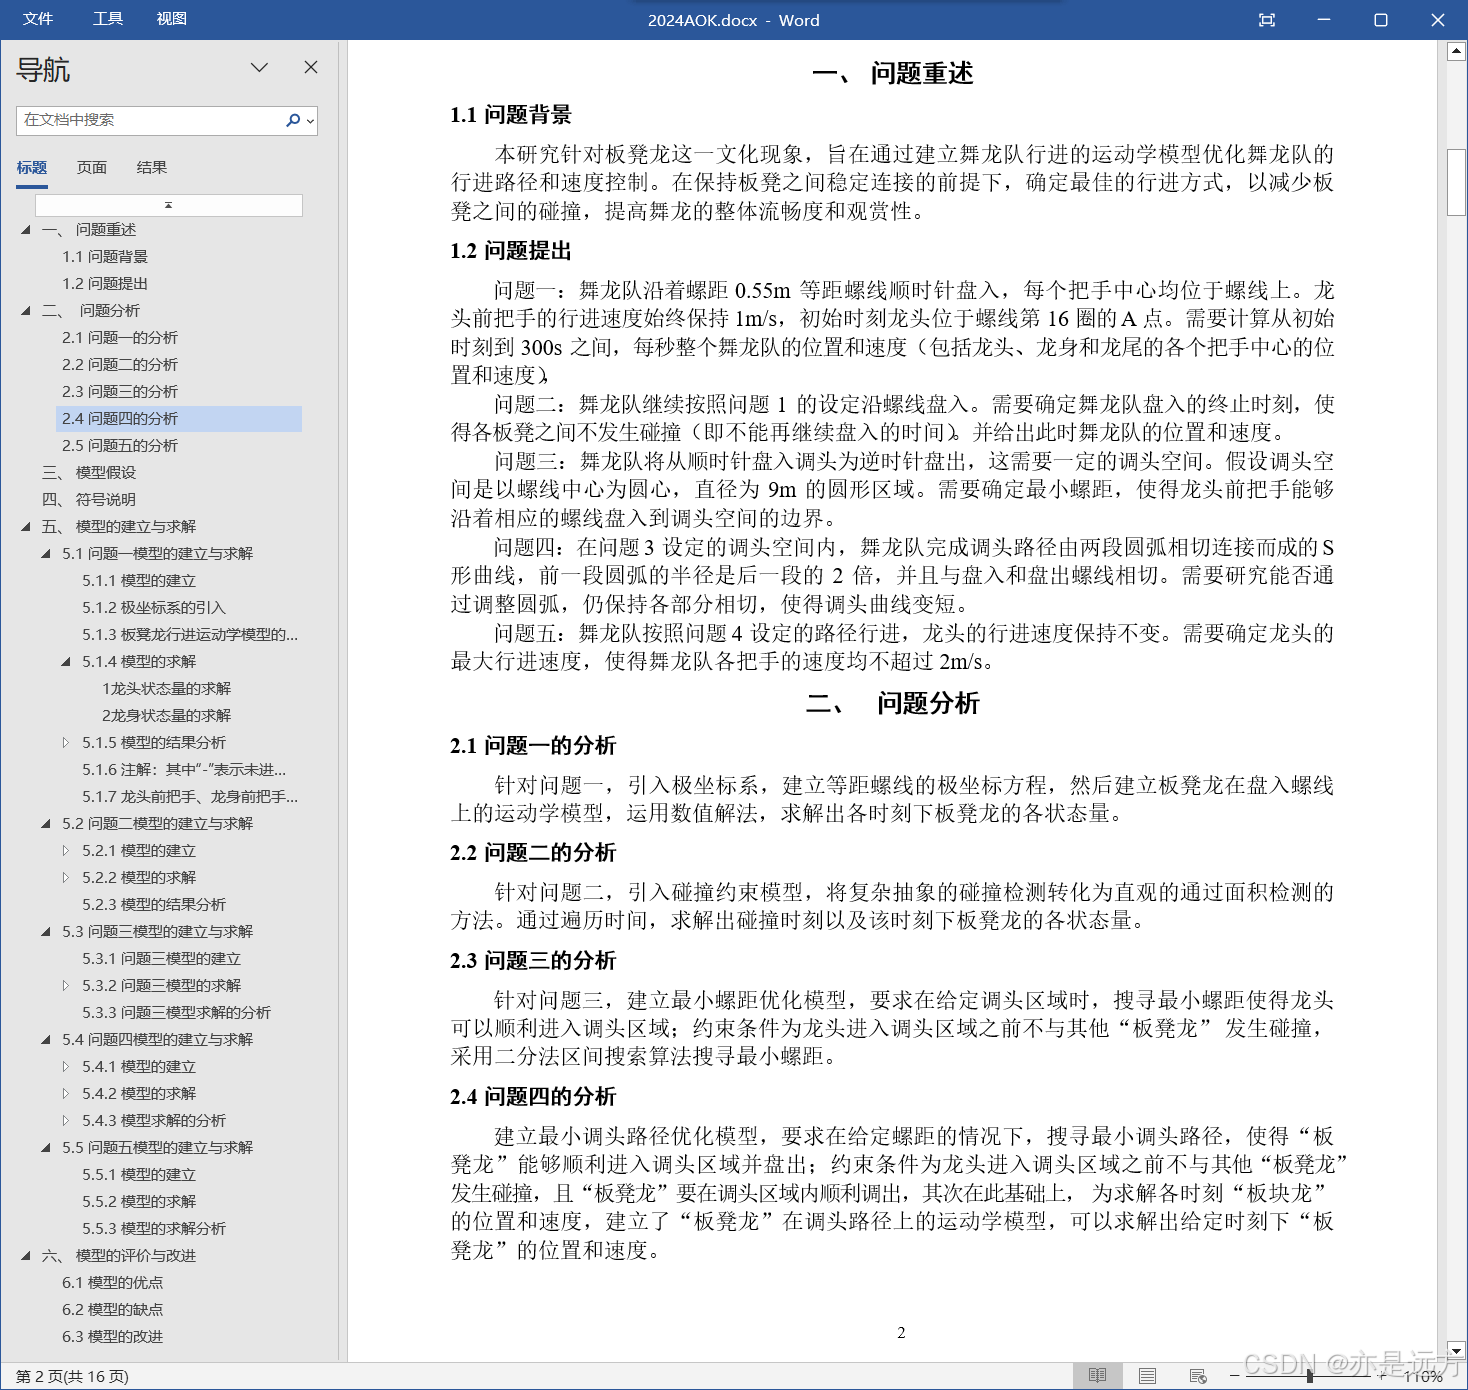
Task: Switch to the 结果 navigation tab
Action: coord(152,167)
